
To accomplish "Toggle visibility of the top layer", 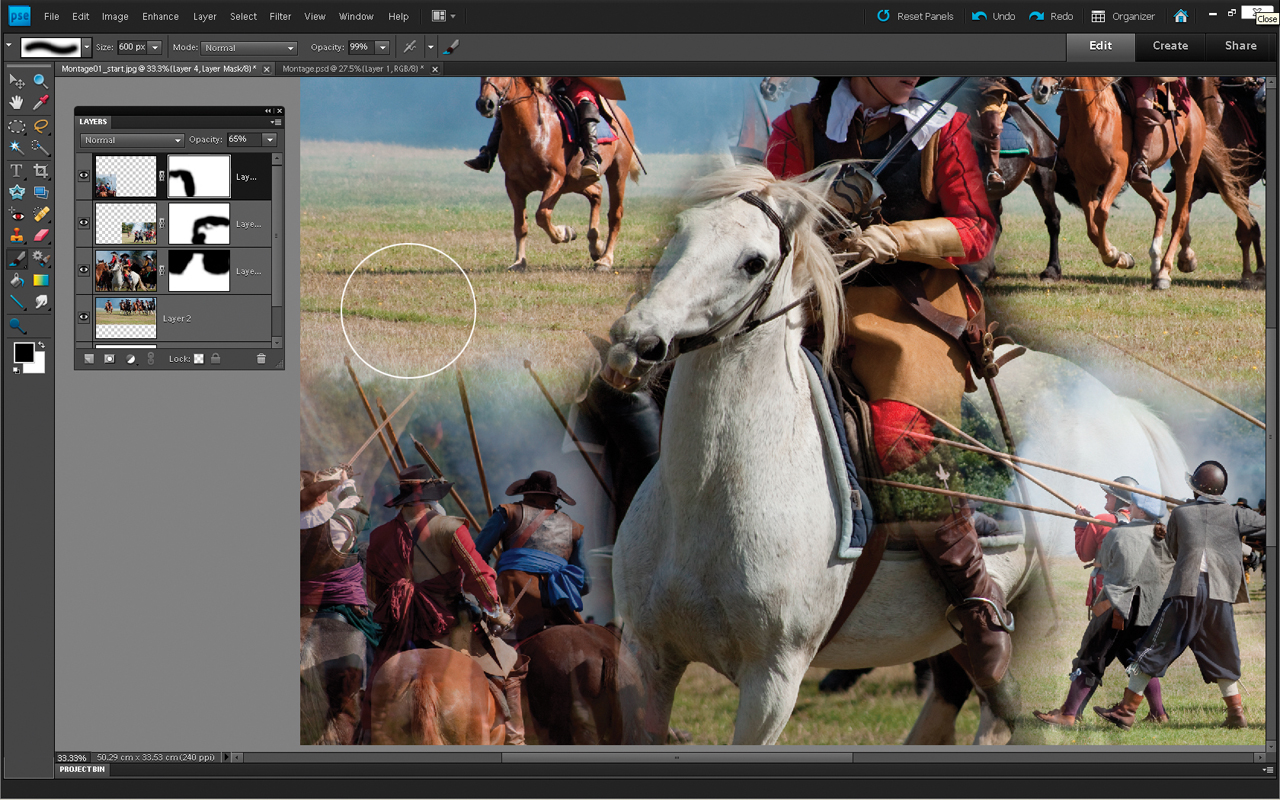I will point(84,175).
